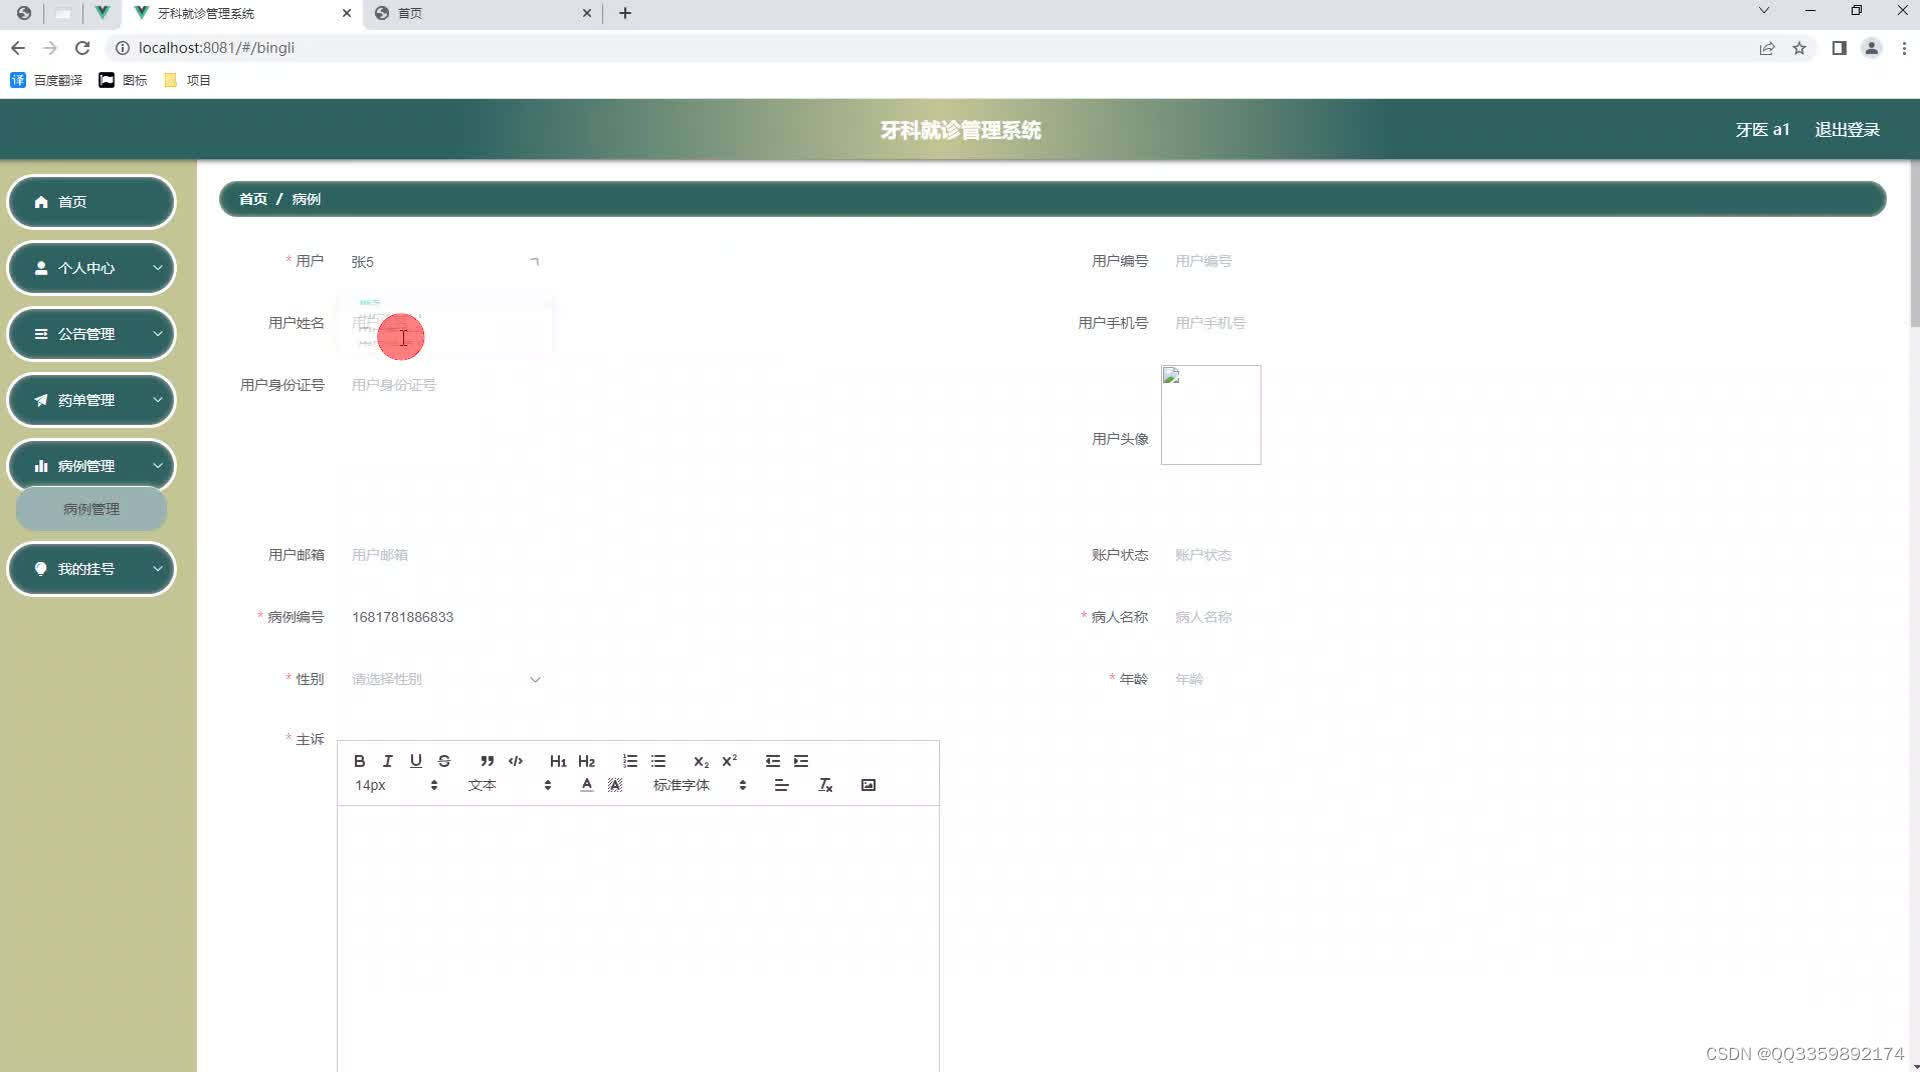Image resolution: width=1920 pixels, height=1072 pixels.
Task: Toggle strikethrough formatting in editor
Action: coord(444,761)
